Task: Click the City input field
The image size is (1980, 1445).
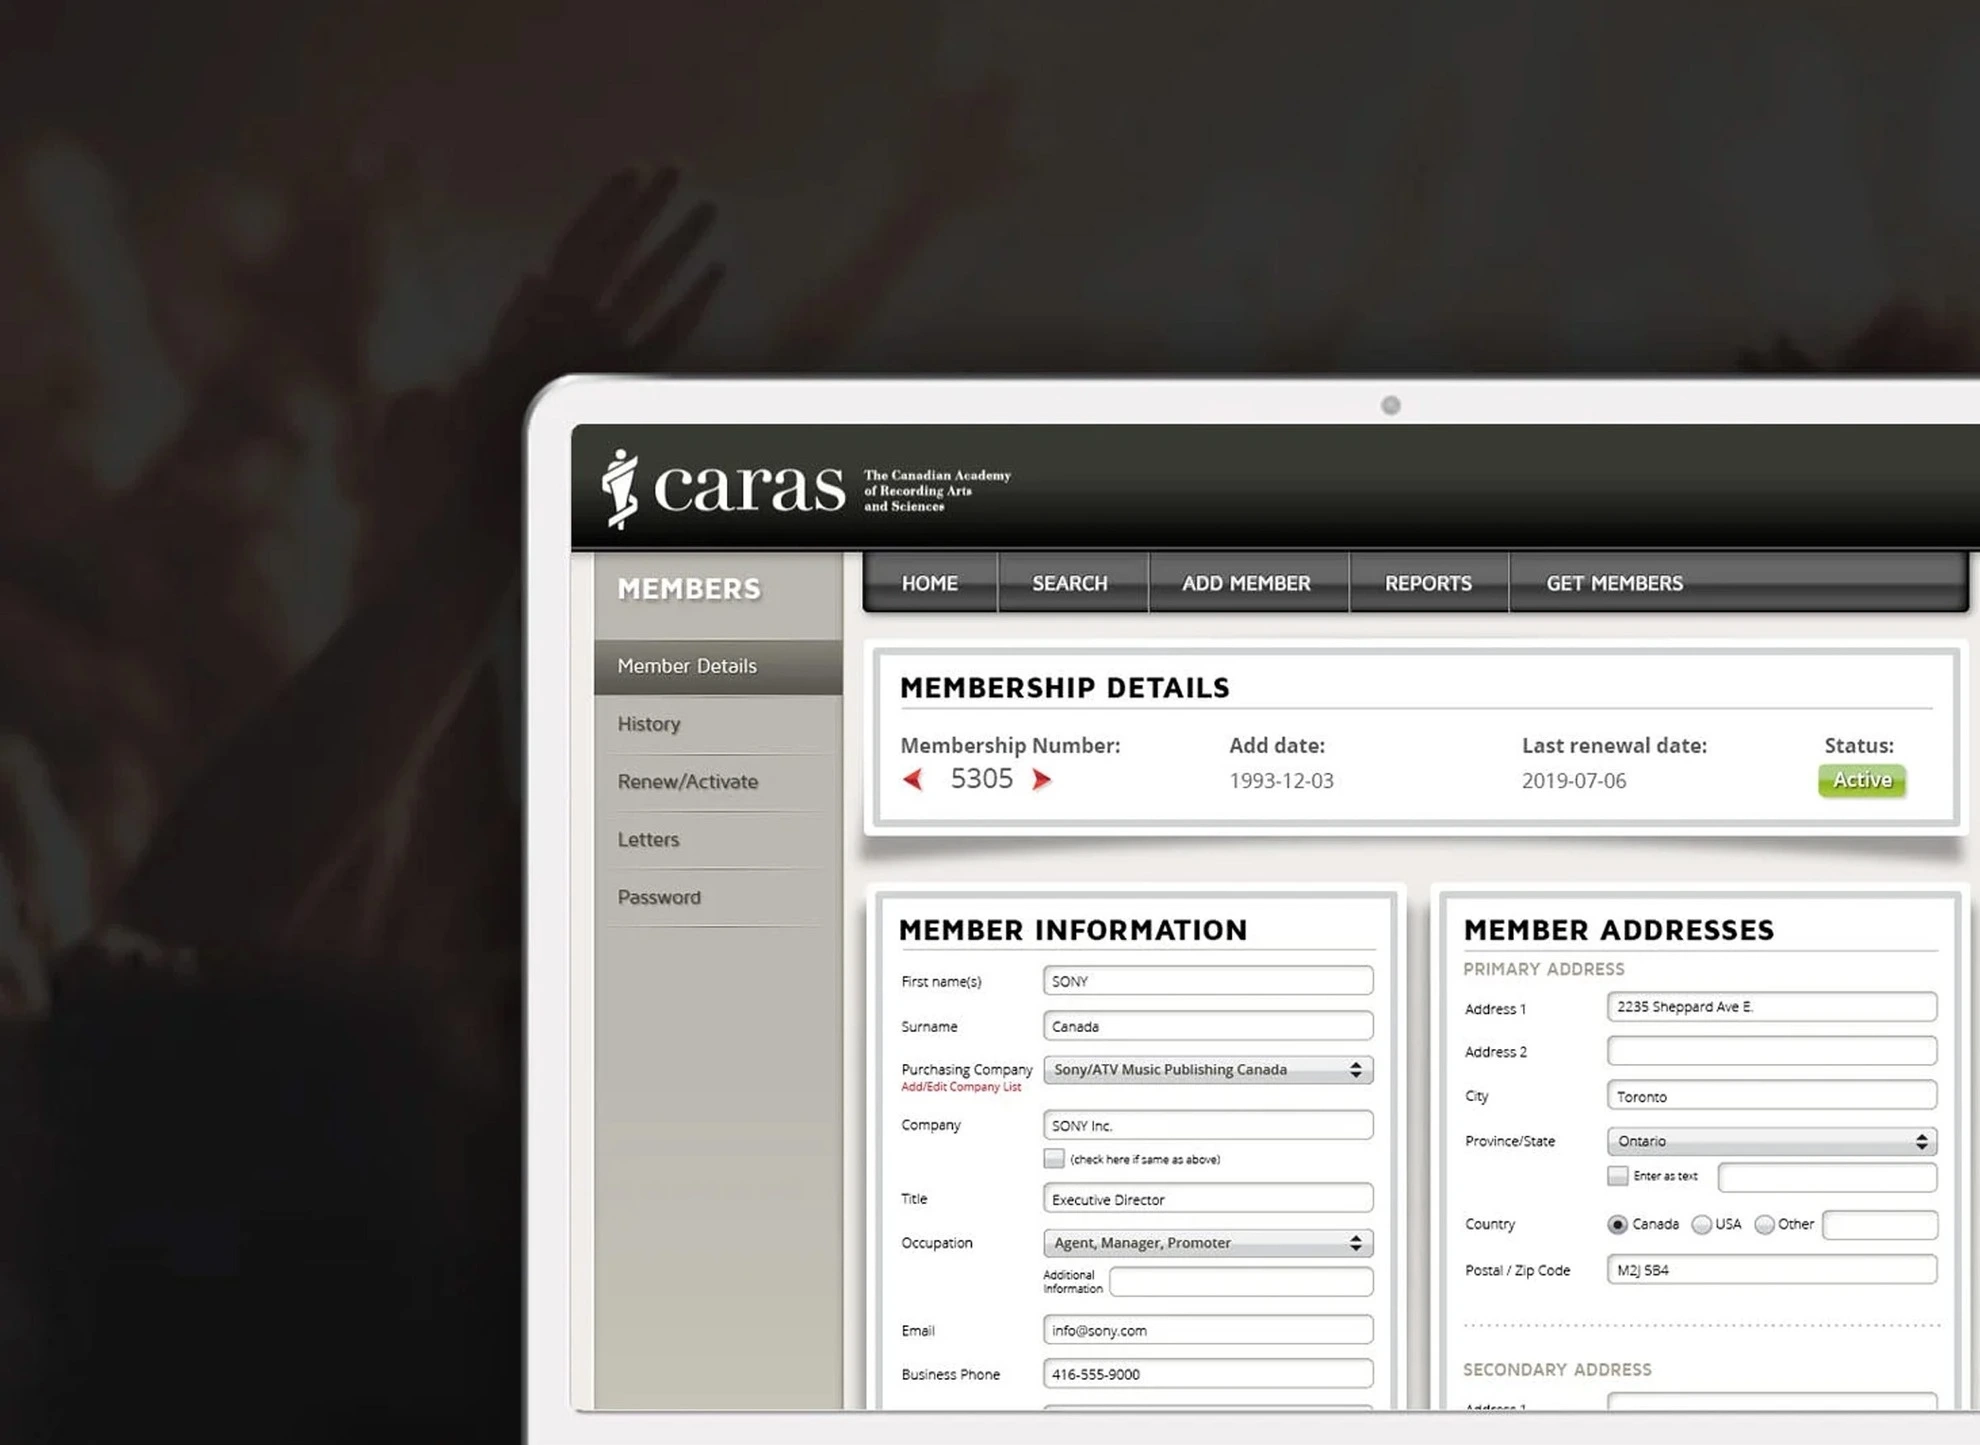Action: [x=1772, y=1096]
